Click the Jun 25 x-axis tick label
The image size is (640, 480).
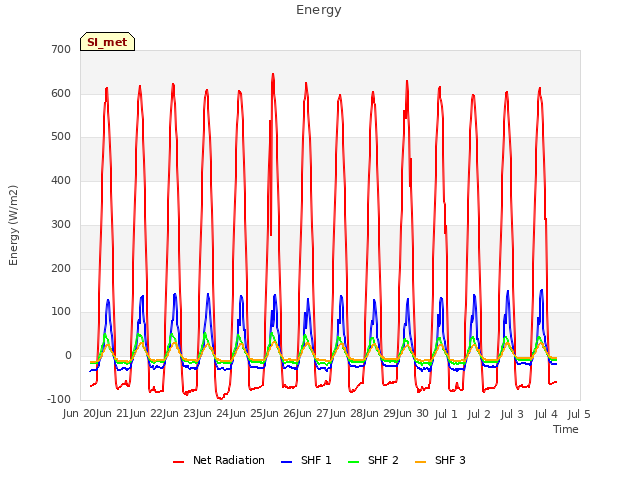click(247, 414)
